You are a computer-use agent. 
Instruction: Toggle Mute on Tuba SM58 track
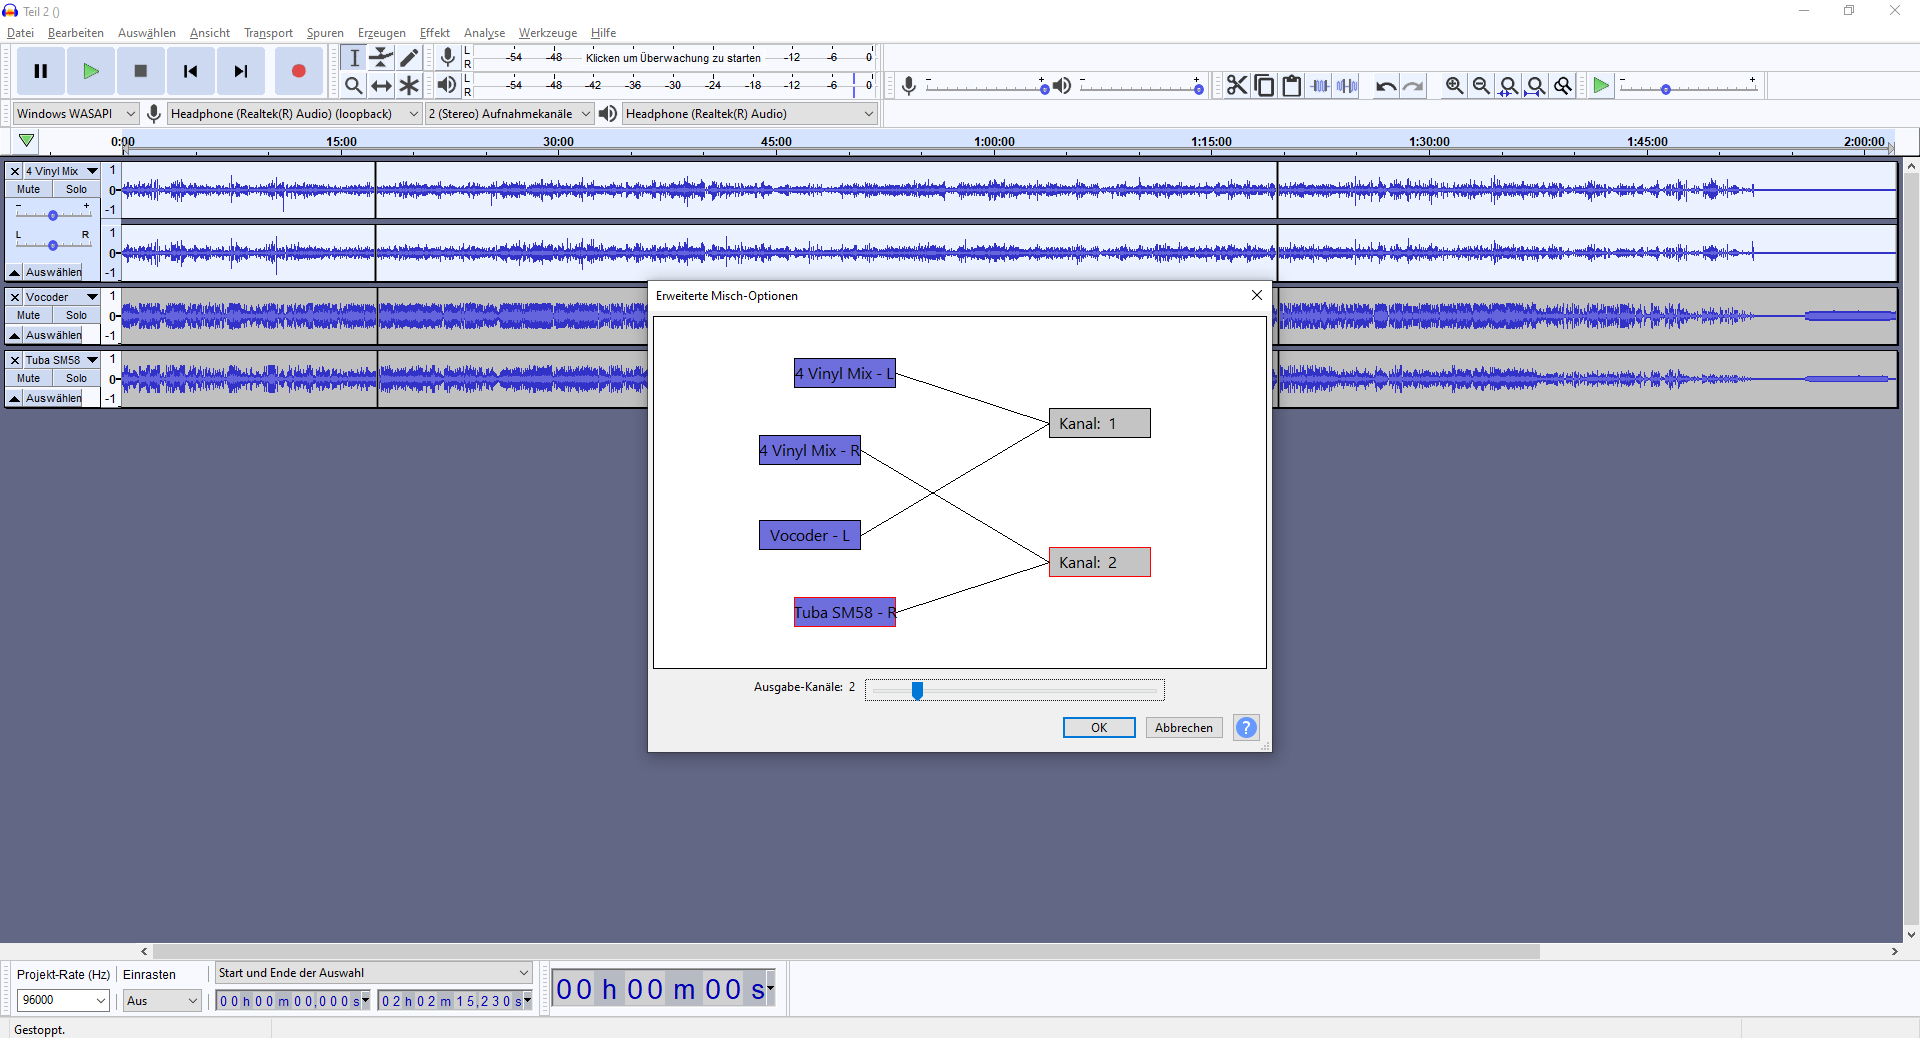pyautogui.click(x=29, y=378)
